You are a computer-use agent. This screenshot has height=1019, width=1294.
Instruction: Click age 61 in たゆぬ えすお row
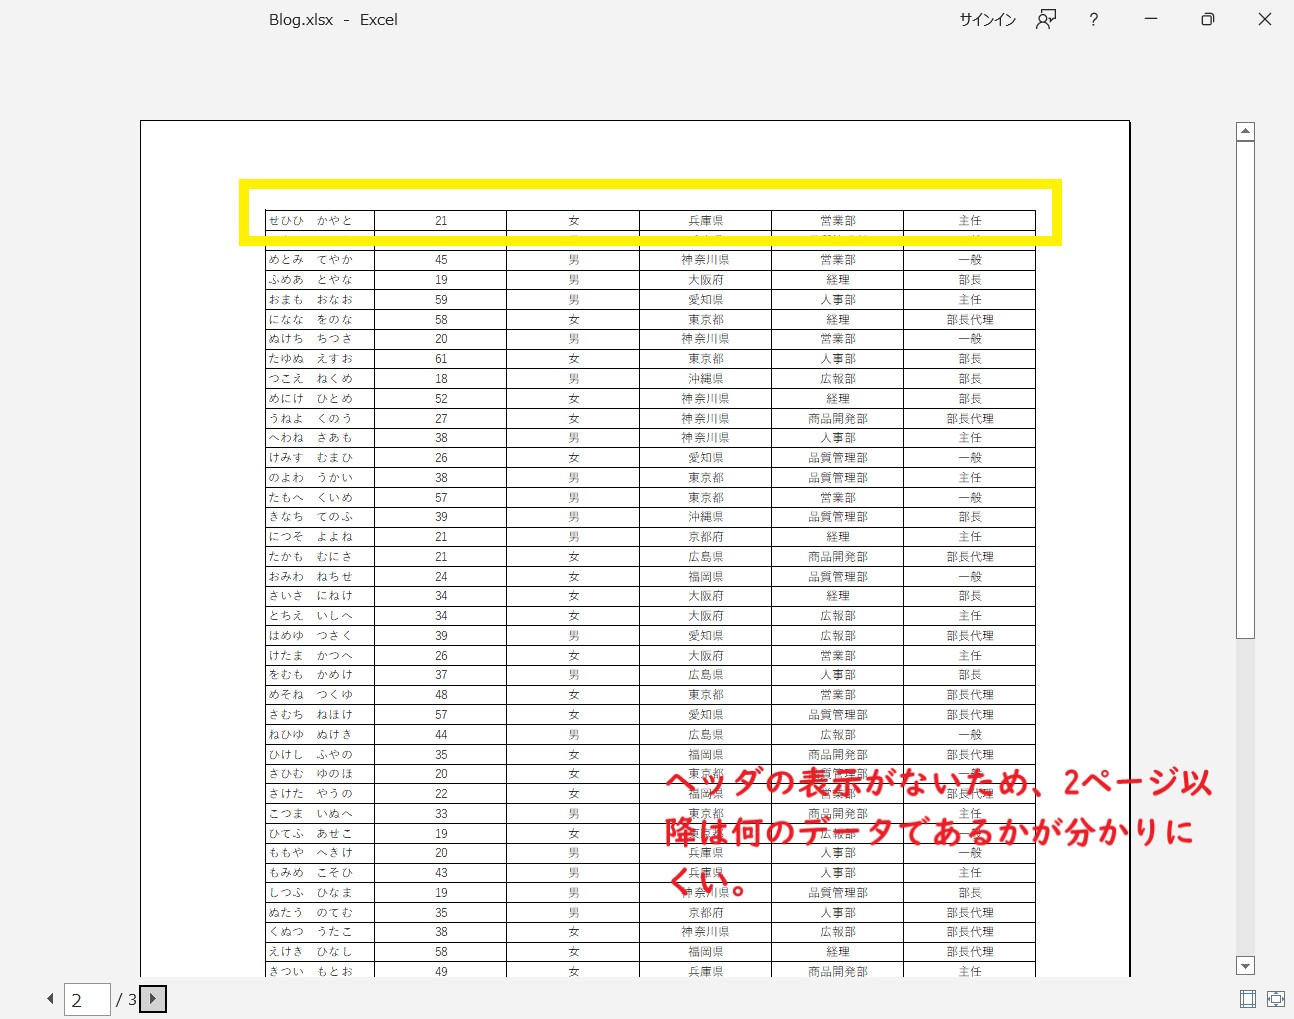[441, 359]
